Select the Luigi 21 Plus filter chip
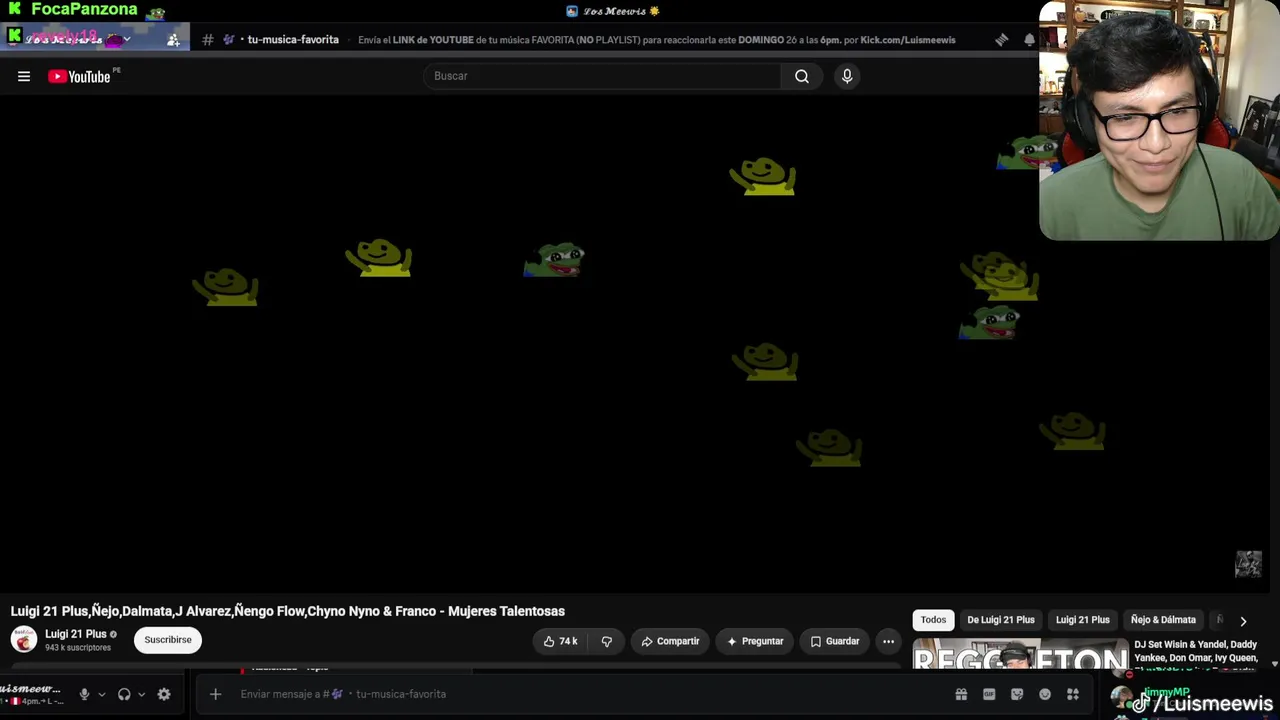The height and width of the screenshot is (720, 1280). (x=1083, y=620)
